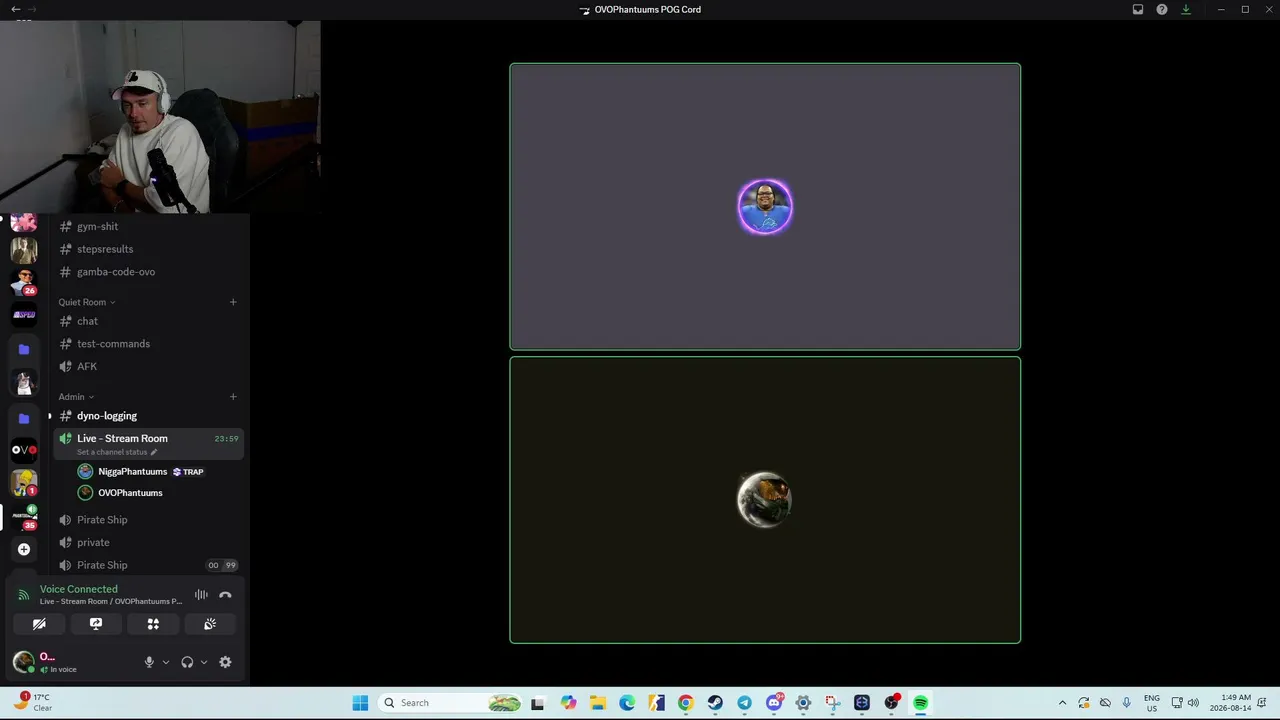Open your user avatar in voice panel

point(23,661)
